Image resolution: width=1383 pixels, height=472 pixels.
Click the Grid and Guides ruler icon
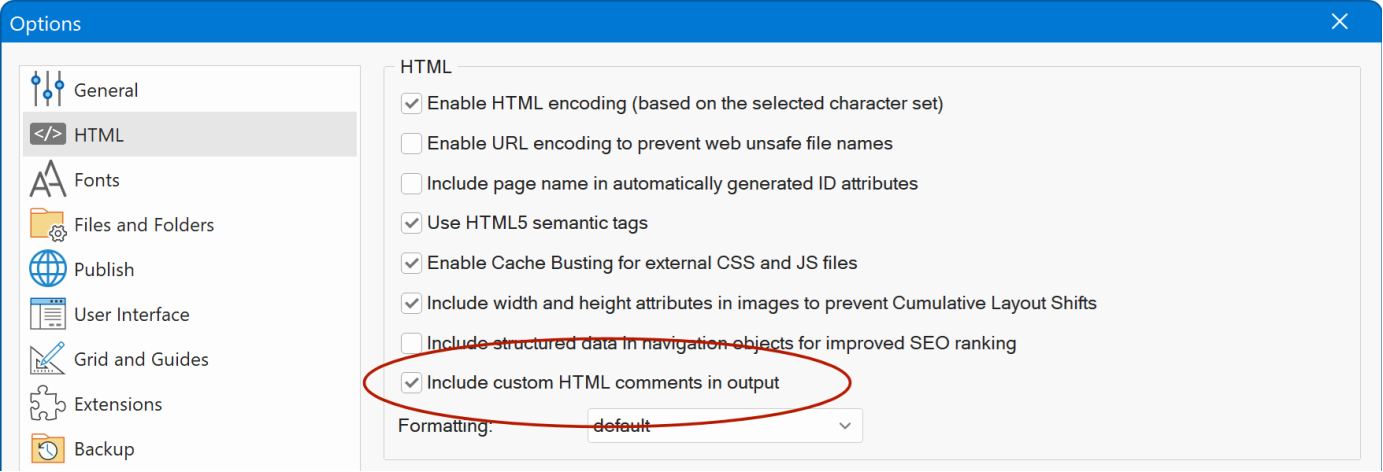tap(47, 359)
